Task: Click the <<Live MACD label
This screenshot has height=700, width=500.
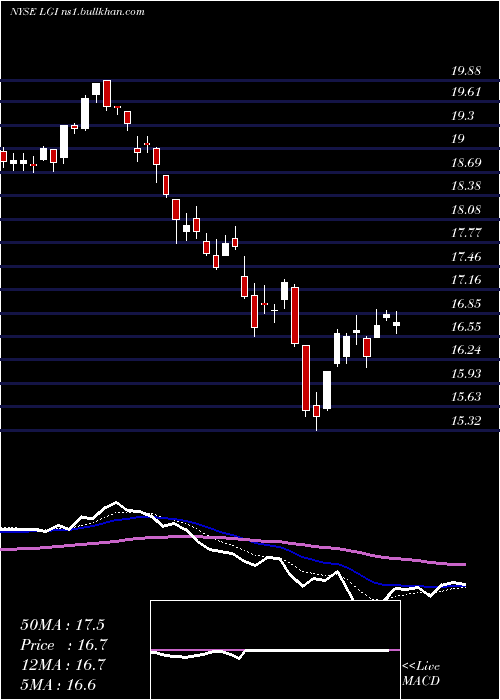Action: [421, 673]
